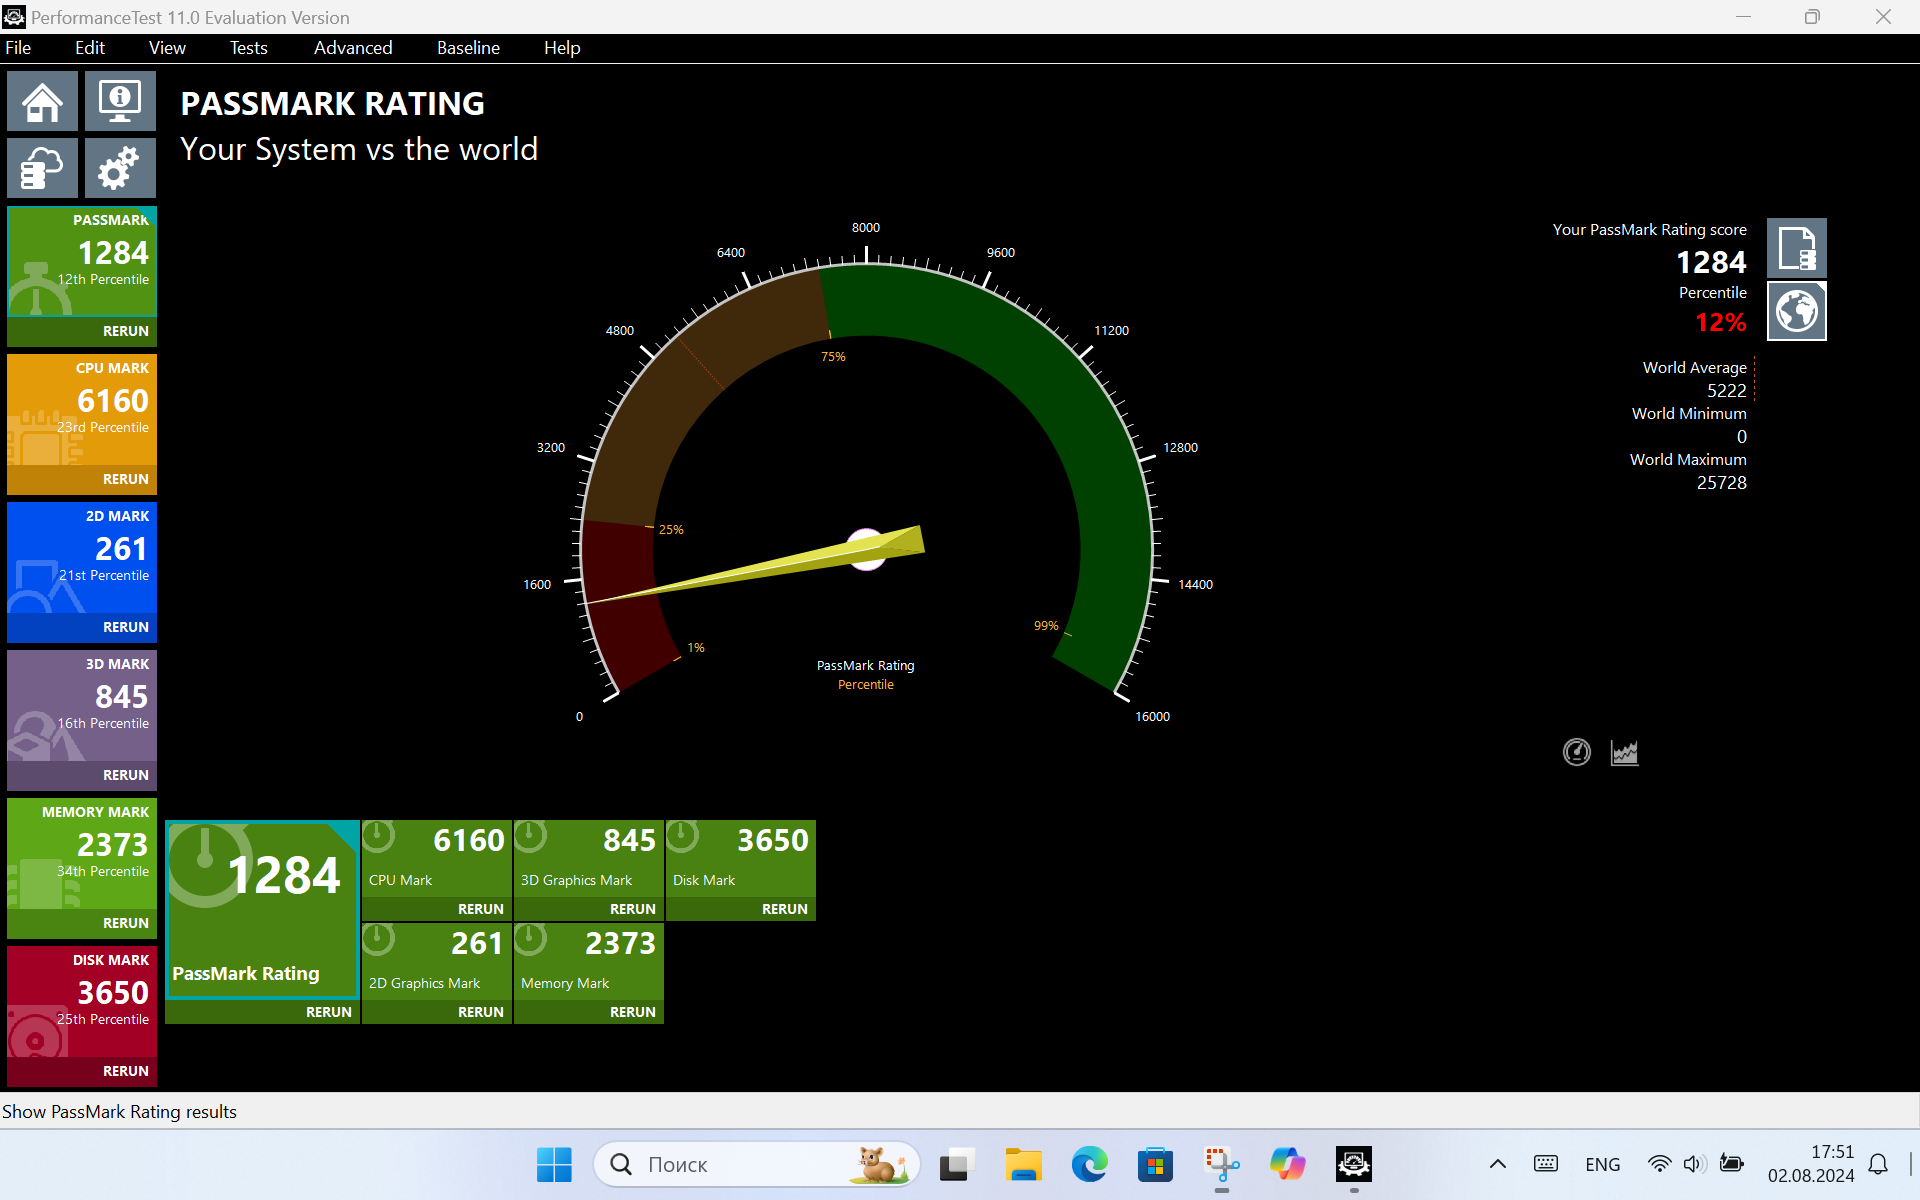Select the Memory Mark sidebar tile
Screen dimensions: 1920x1200
82,853
